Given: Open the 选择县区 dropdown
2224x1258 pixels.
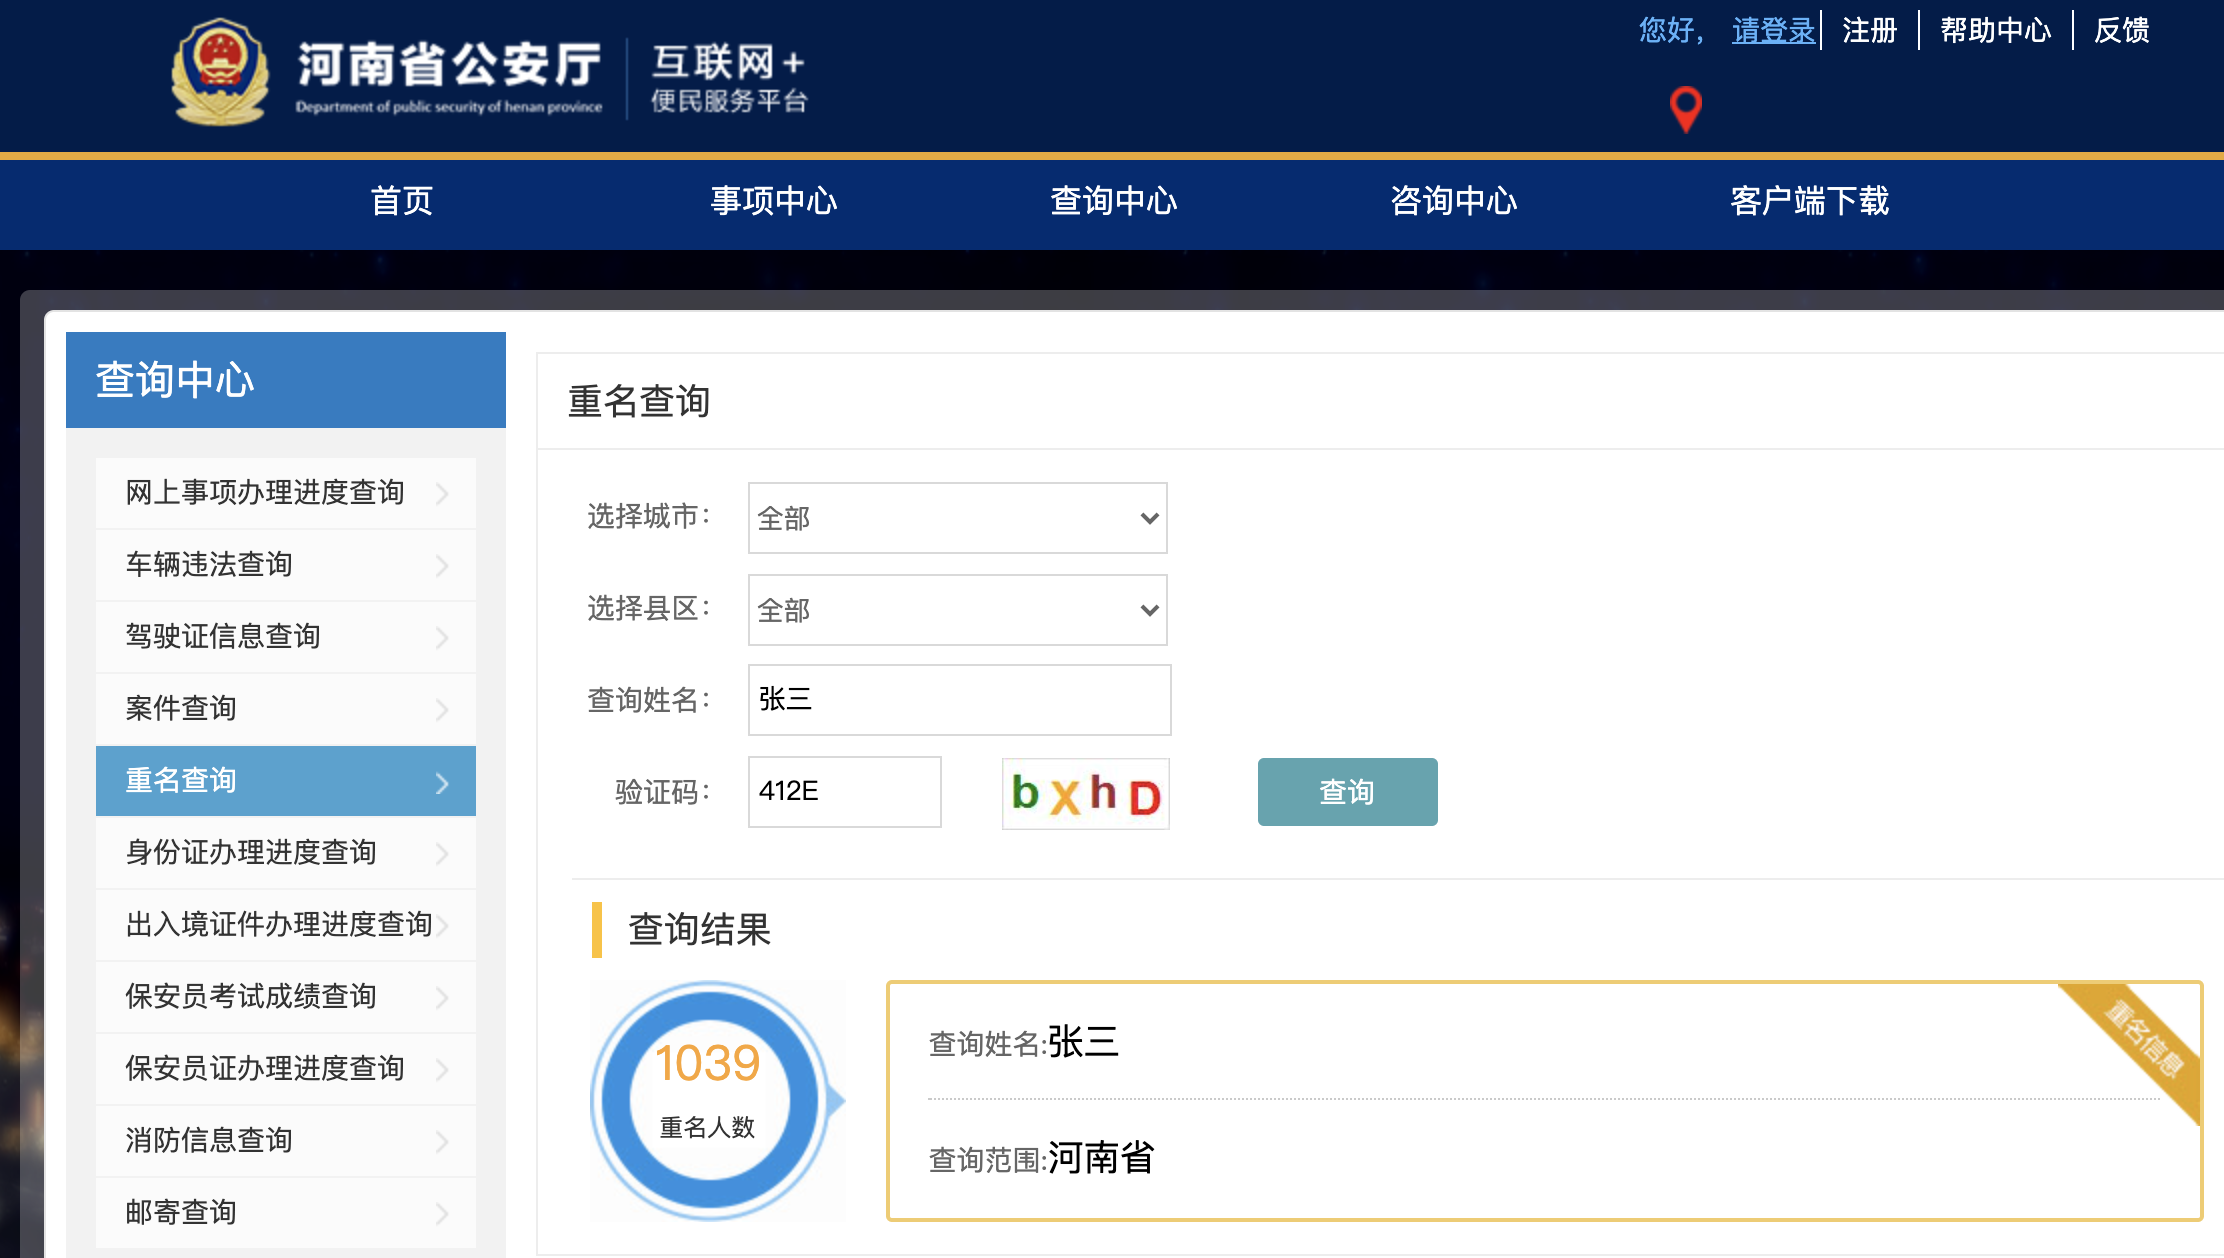Looking at the screenshot, I should click(x=957, y=610).
